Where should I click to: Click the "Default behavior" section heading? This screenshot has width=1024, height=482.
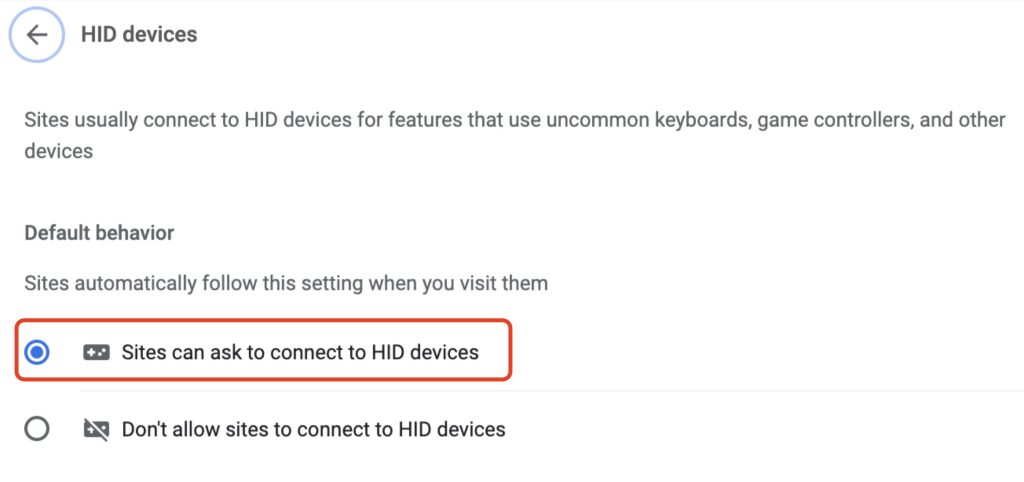(99, 233)
